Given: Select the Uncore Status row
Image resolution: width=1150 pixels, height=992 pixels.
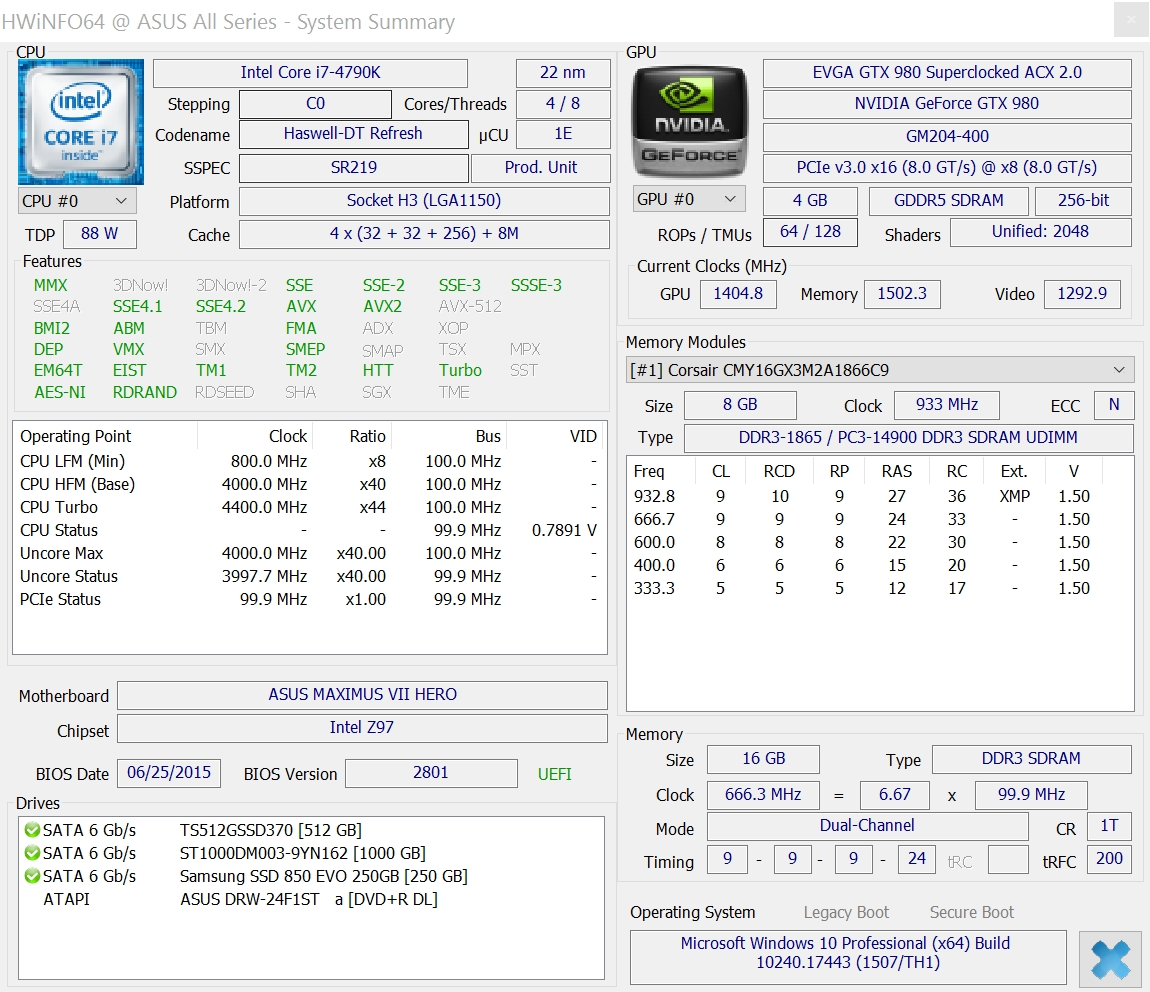Looking at the screenshot, I should pos(310,576).
